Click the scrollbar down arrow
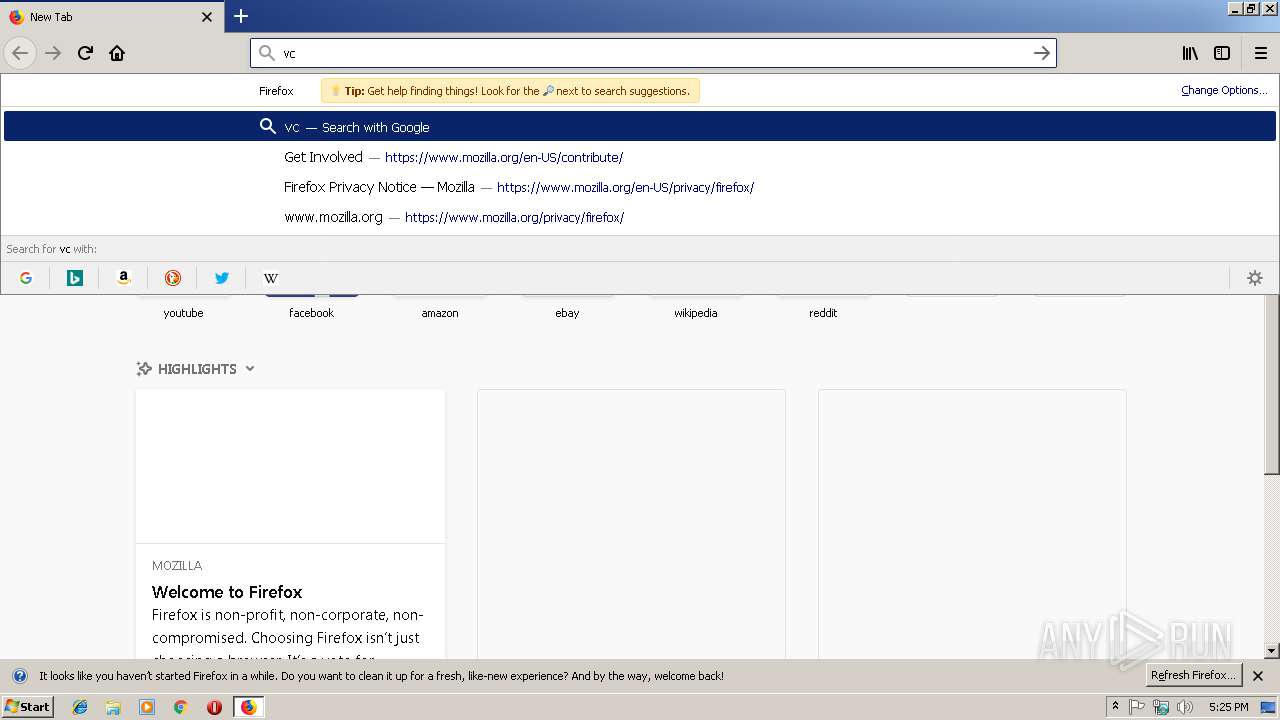This screenshot has width=1280, height=720. 1272,651
